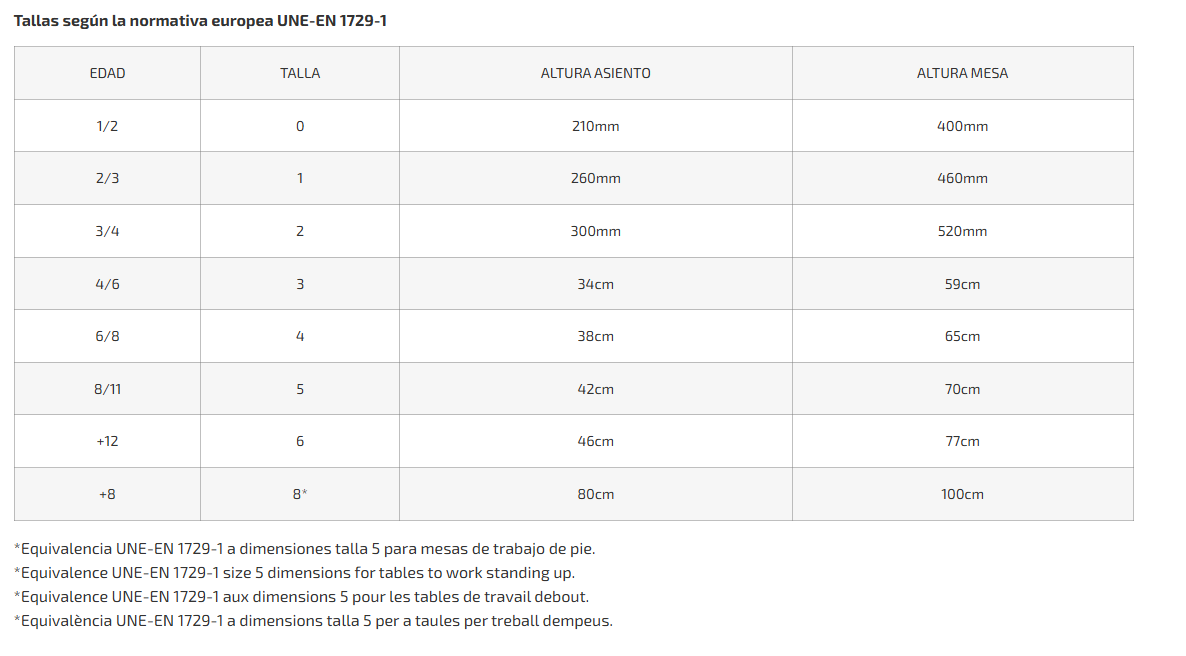Click the table title mentioning UNE-EN 1729-1
The image size is (1186, 656).
200,20
